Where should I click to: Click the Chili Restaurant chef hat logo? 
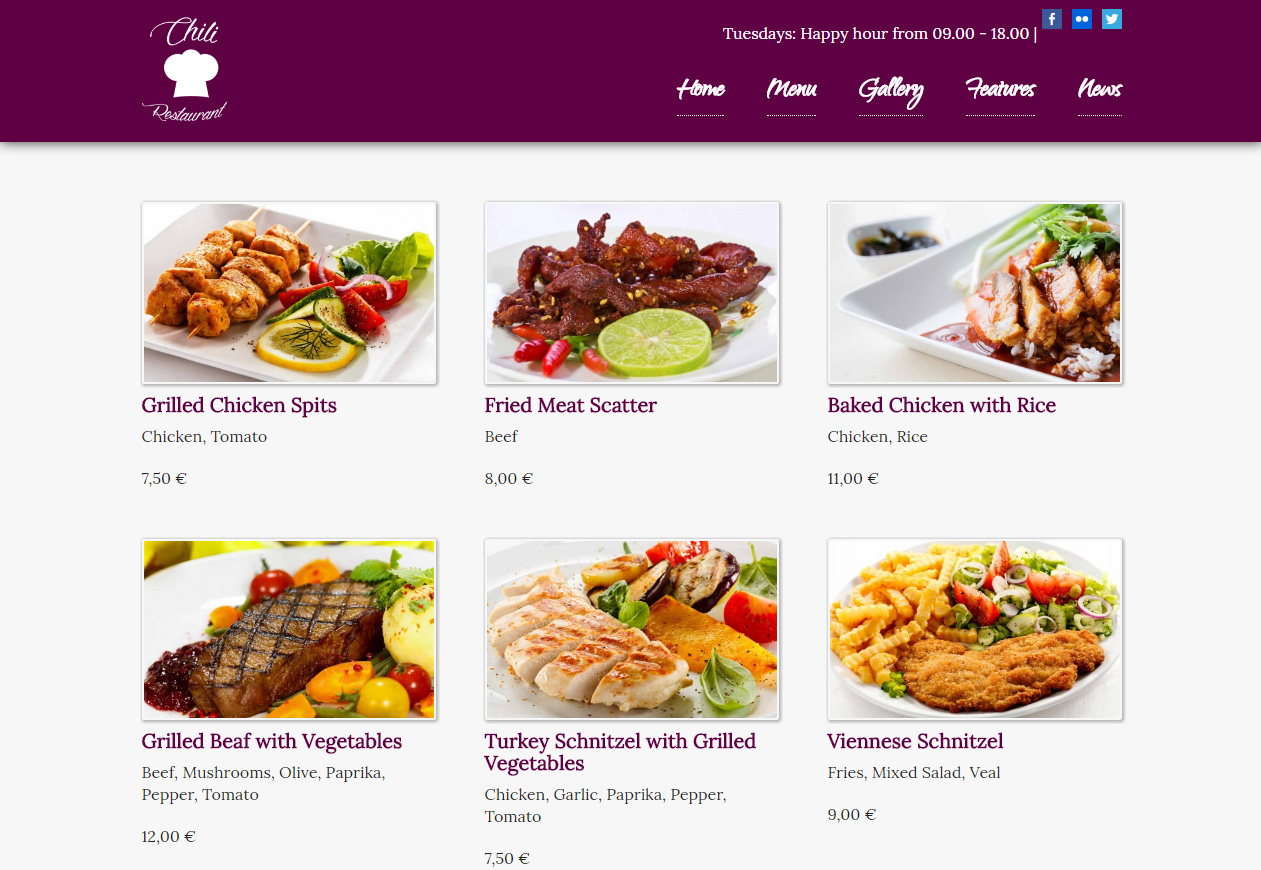click(185, 70)
